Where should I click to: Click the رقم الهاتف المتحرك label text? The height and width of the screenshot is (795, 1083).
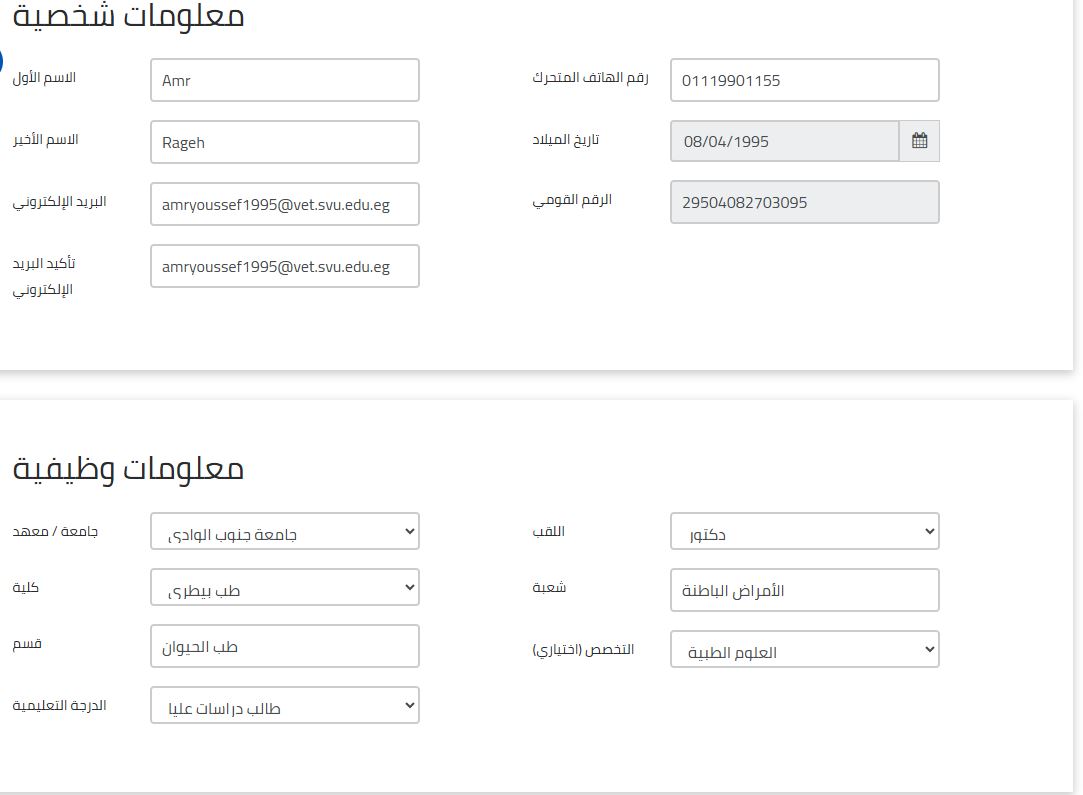(590, 78)
